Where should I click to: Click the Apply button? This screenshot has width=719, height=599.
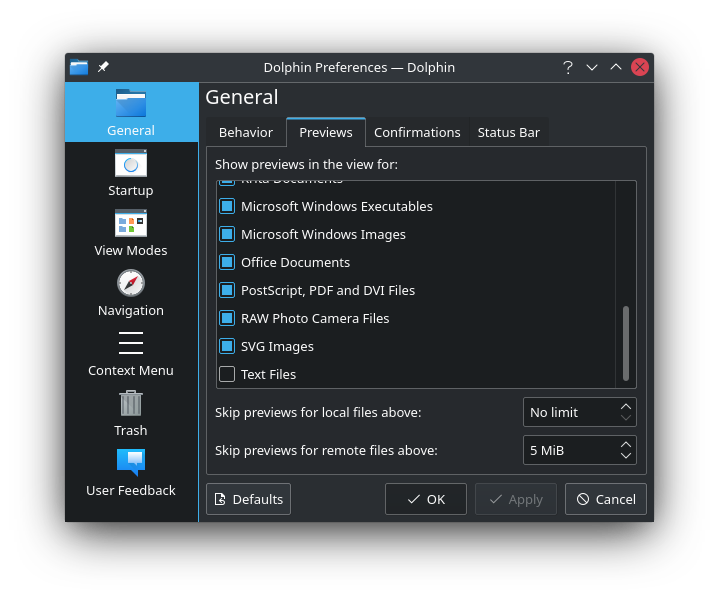tap(516, 499)
